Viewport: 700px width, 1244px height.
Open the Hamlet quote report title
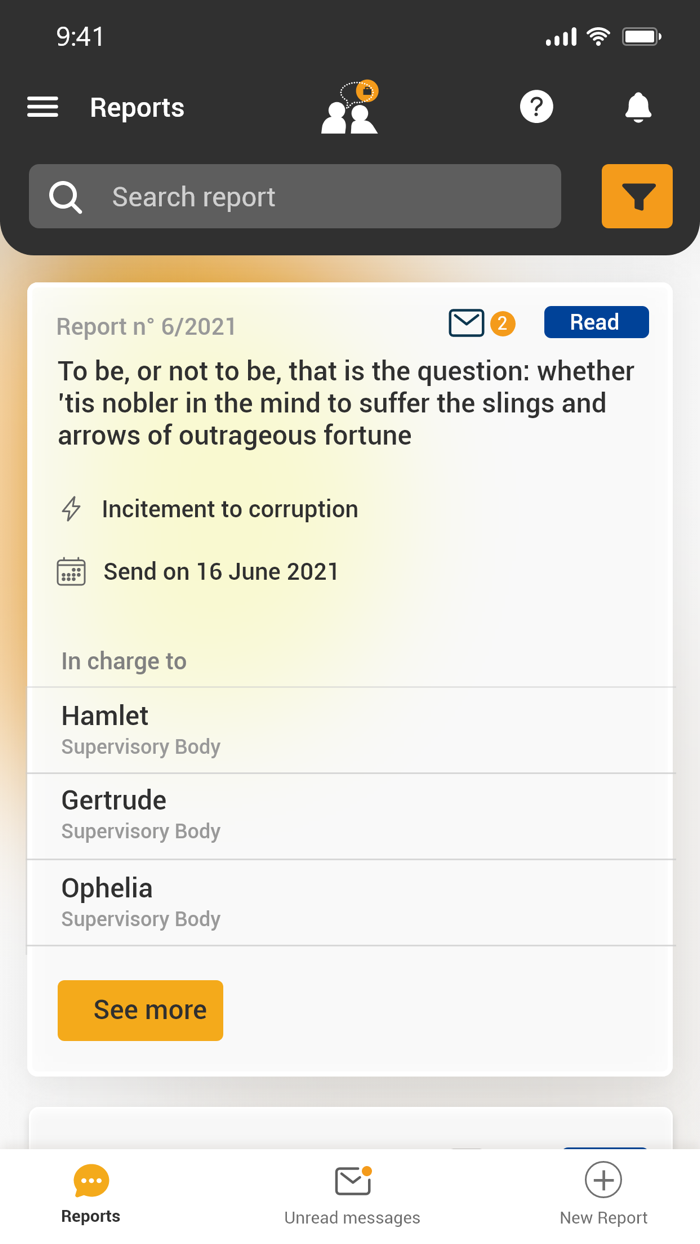tap(346, 403)
